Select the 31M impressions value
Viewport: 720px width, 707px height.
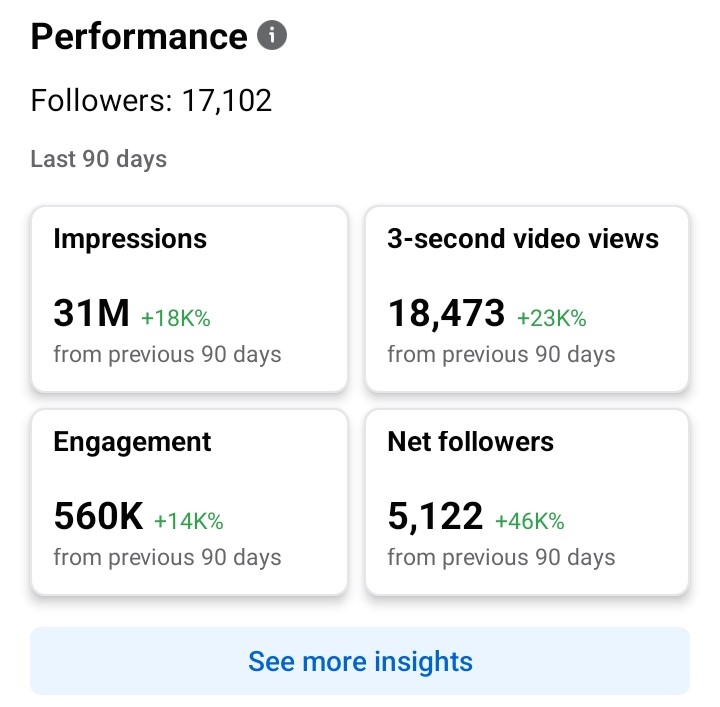(91, 314)
